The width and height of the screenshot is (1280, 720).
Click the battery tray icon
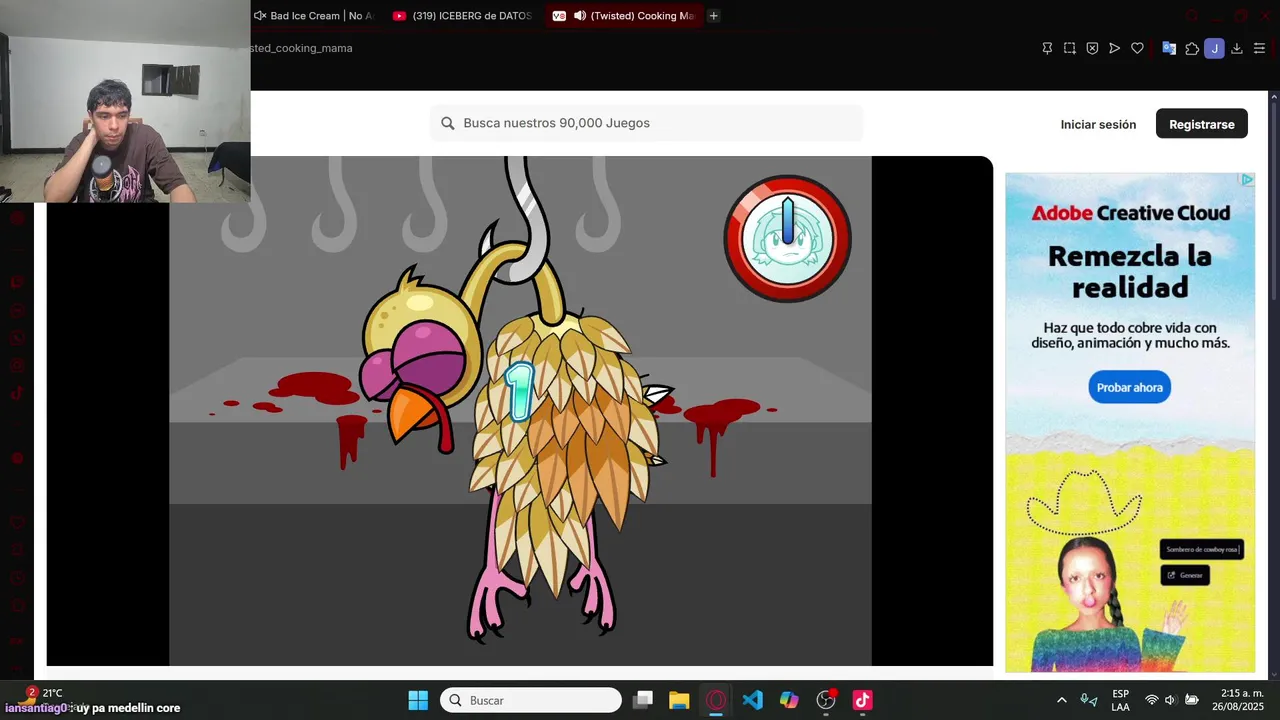tap(1192, 700)
